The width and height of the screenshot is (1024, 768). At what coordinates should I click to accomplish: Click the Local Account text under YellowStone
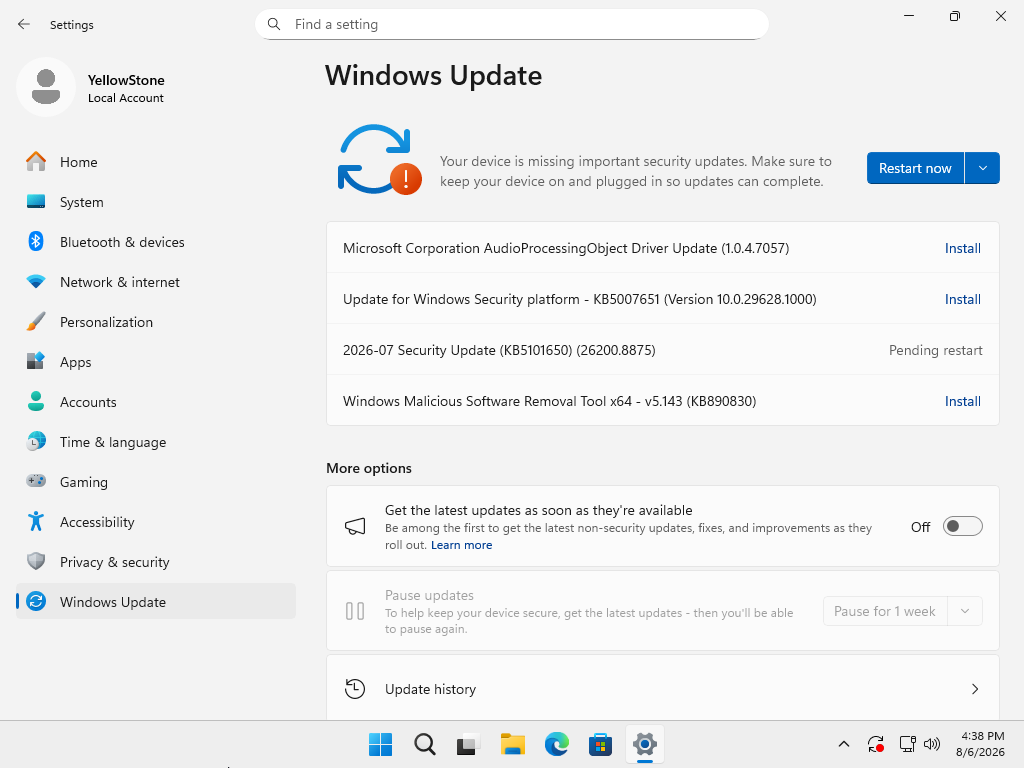pyautogui.click(x=125, y=98)
